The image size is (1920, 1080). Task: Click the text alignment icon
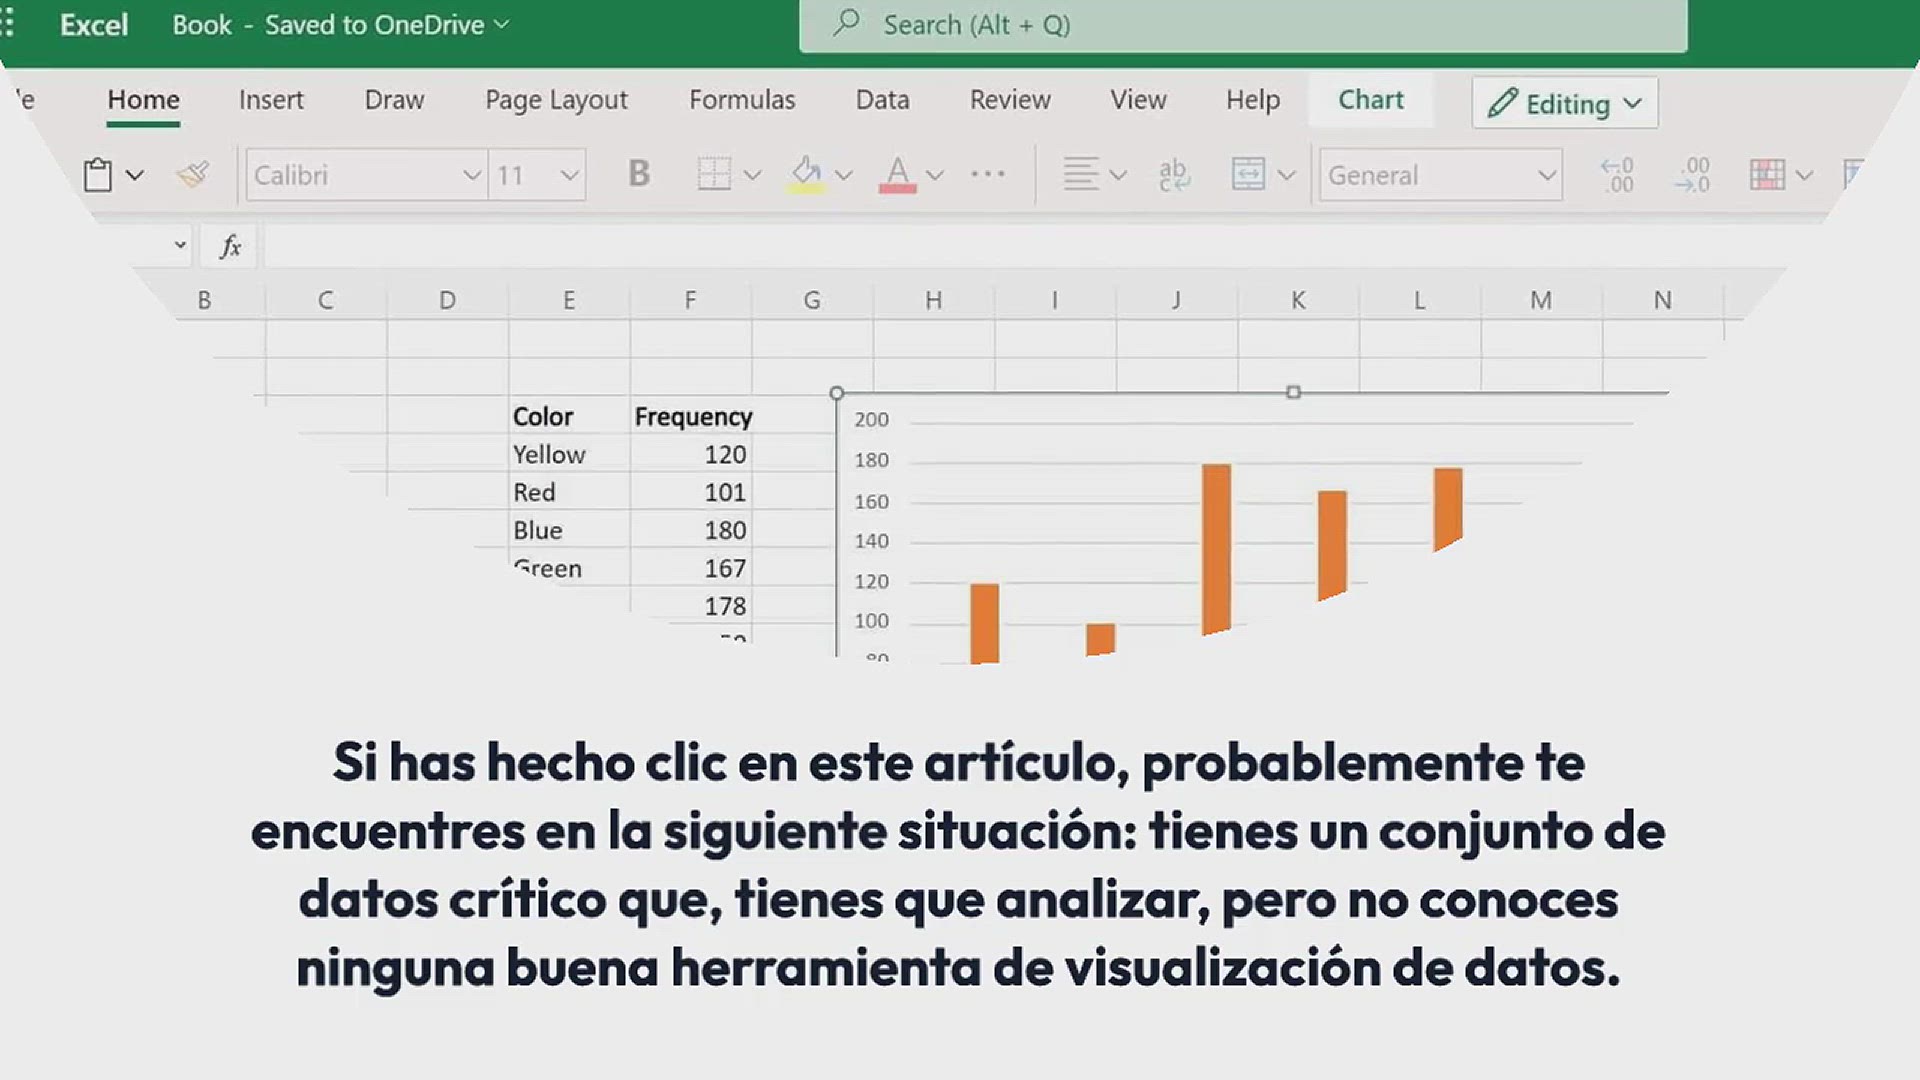pyautogui.click(x=1081, y=174)
